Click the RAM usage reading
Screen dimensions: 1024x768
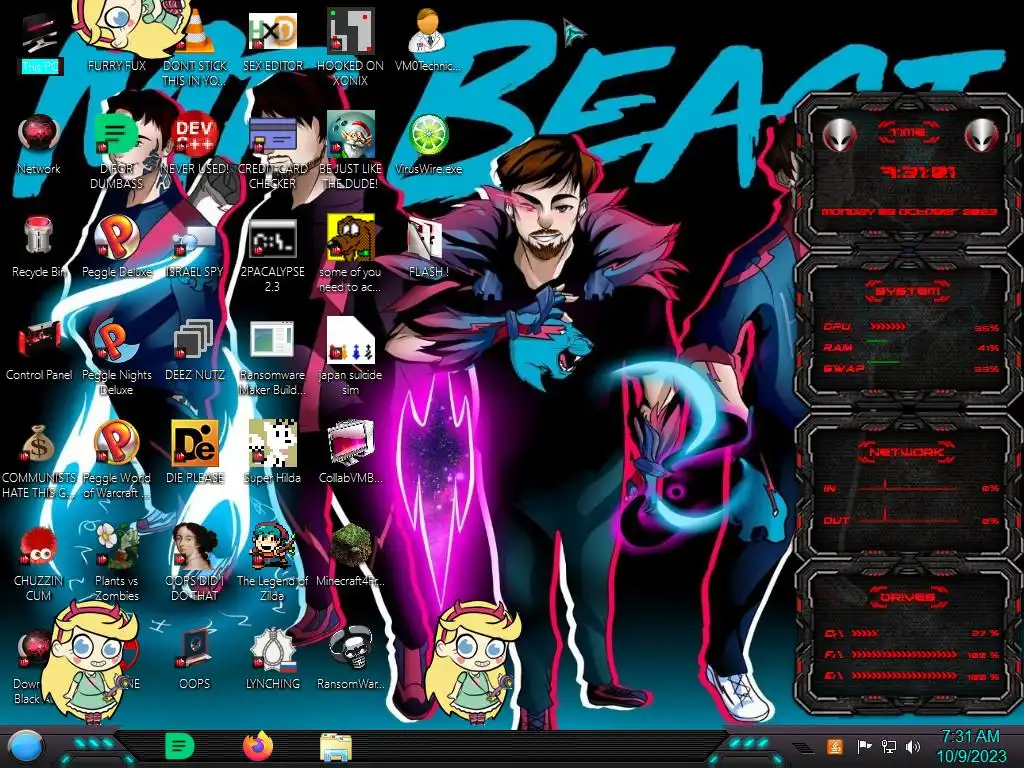click(x=989, y=348)
